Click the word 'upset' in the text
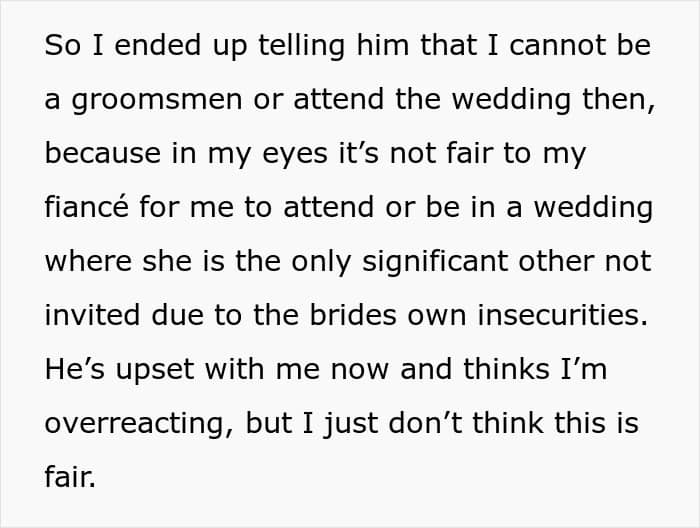The height and width of the screenshot is (528, 700). [x=155, y=370]
